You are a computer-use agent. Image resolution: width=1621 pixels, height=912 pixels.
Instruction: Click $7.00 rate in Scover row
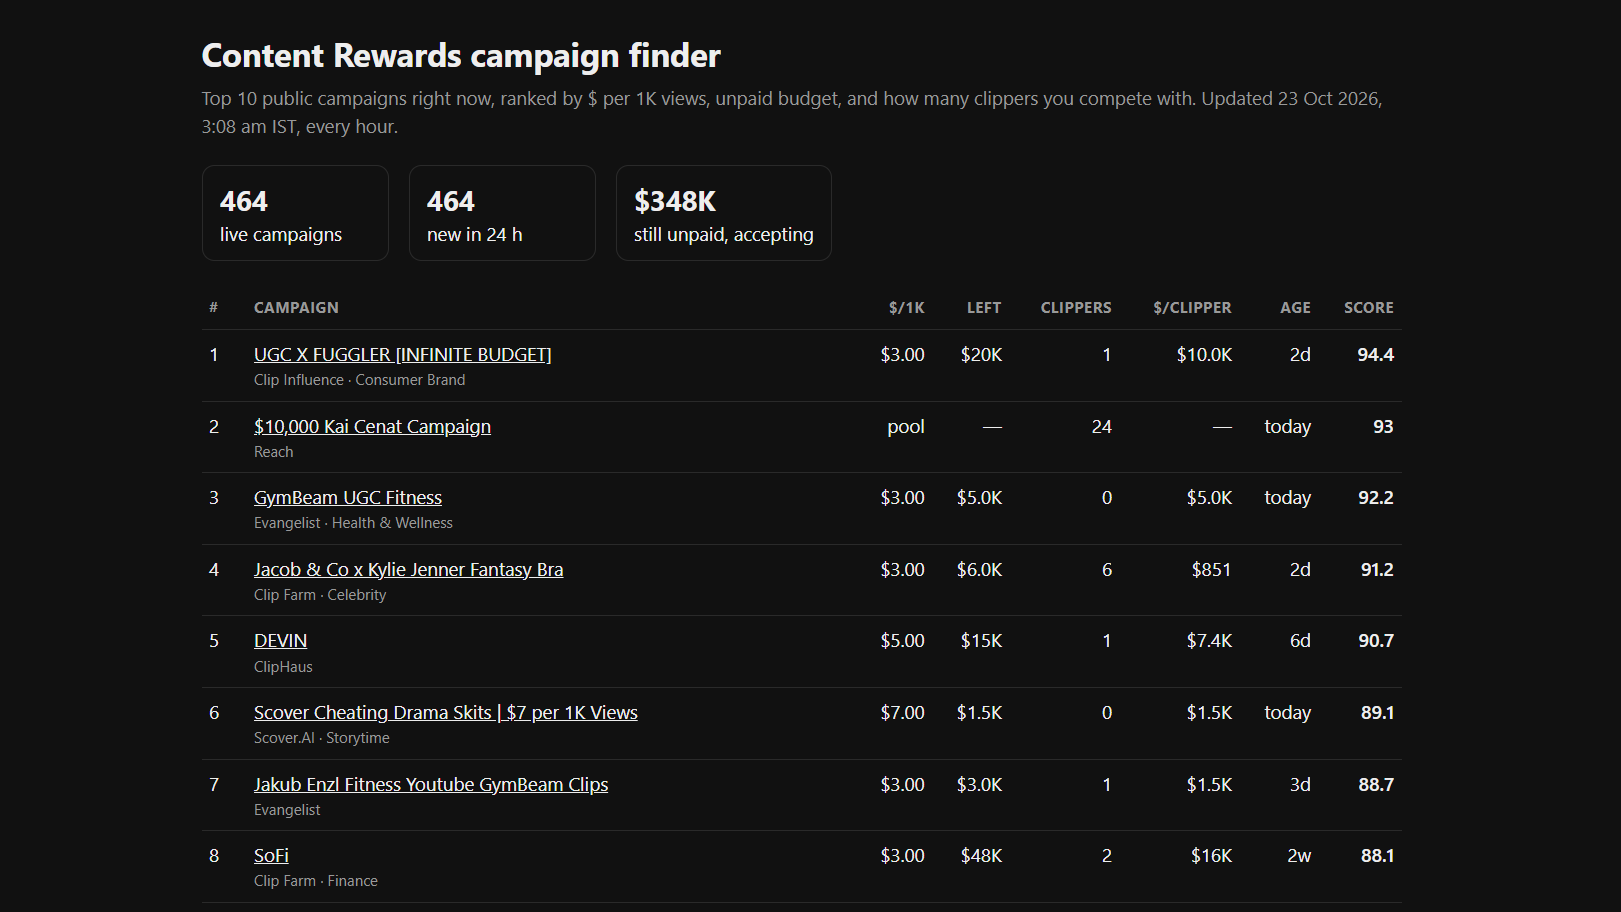coord(902,713)
